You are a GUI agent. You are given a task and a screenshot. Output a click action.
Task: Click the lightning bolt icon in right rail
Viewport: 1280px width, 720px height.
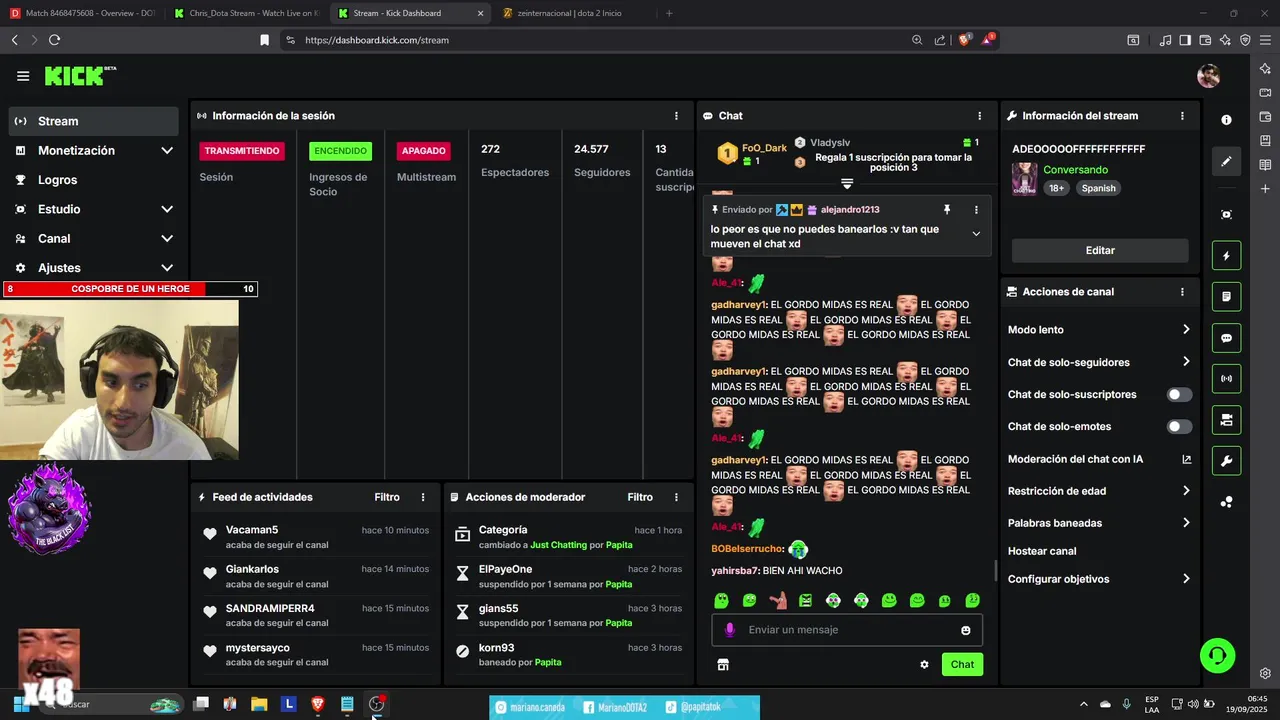[x=1227, y=256]
